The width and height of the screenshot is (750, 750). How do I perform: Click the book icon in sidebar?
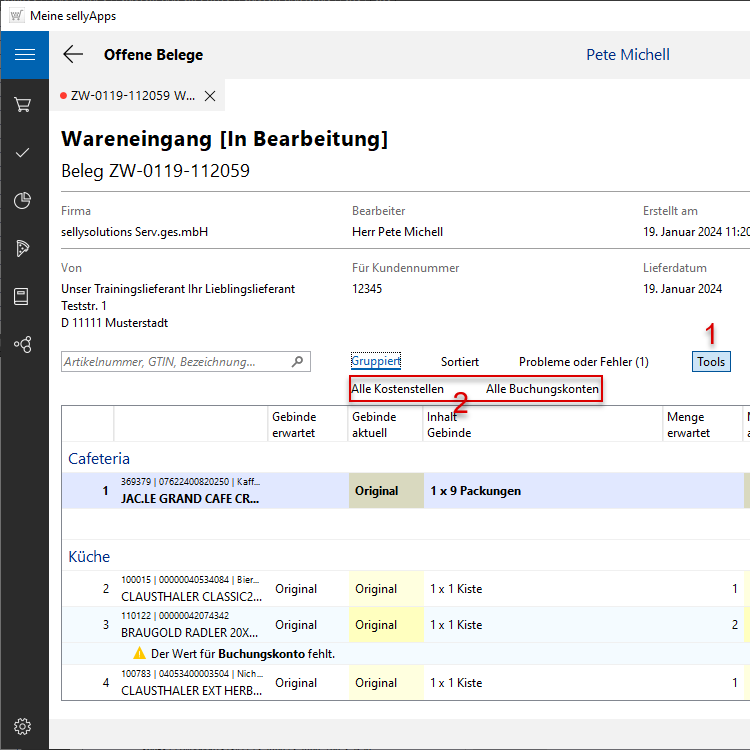23,296
